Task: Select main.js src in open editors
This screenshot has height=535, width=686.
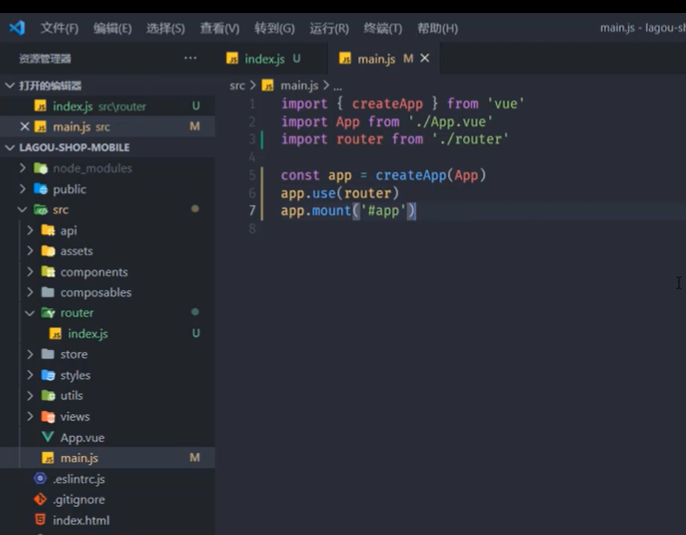Action: pos(107,126)
